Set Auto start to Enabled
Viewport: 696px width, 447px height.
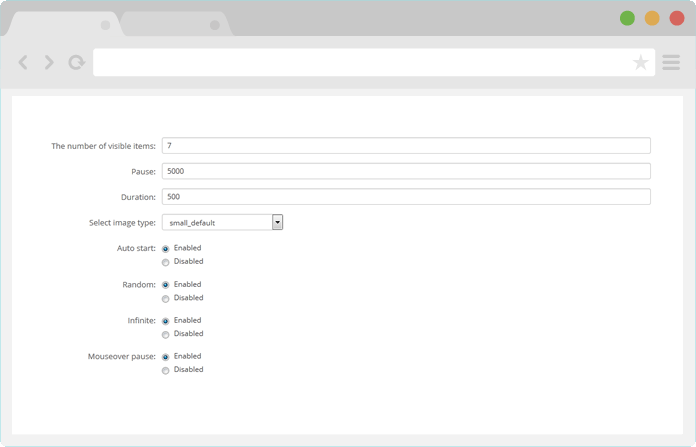[x=166, y=249]
